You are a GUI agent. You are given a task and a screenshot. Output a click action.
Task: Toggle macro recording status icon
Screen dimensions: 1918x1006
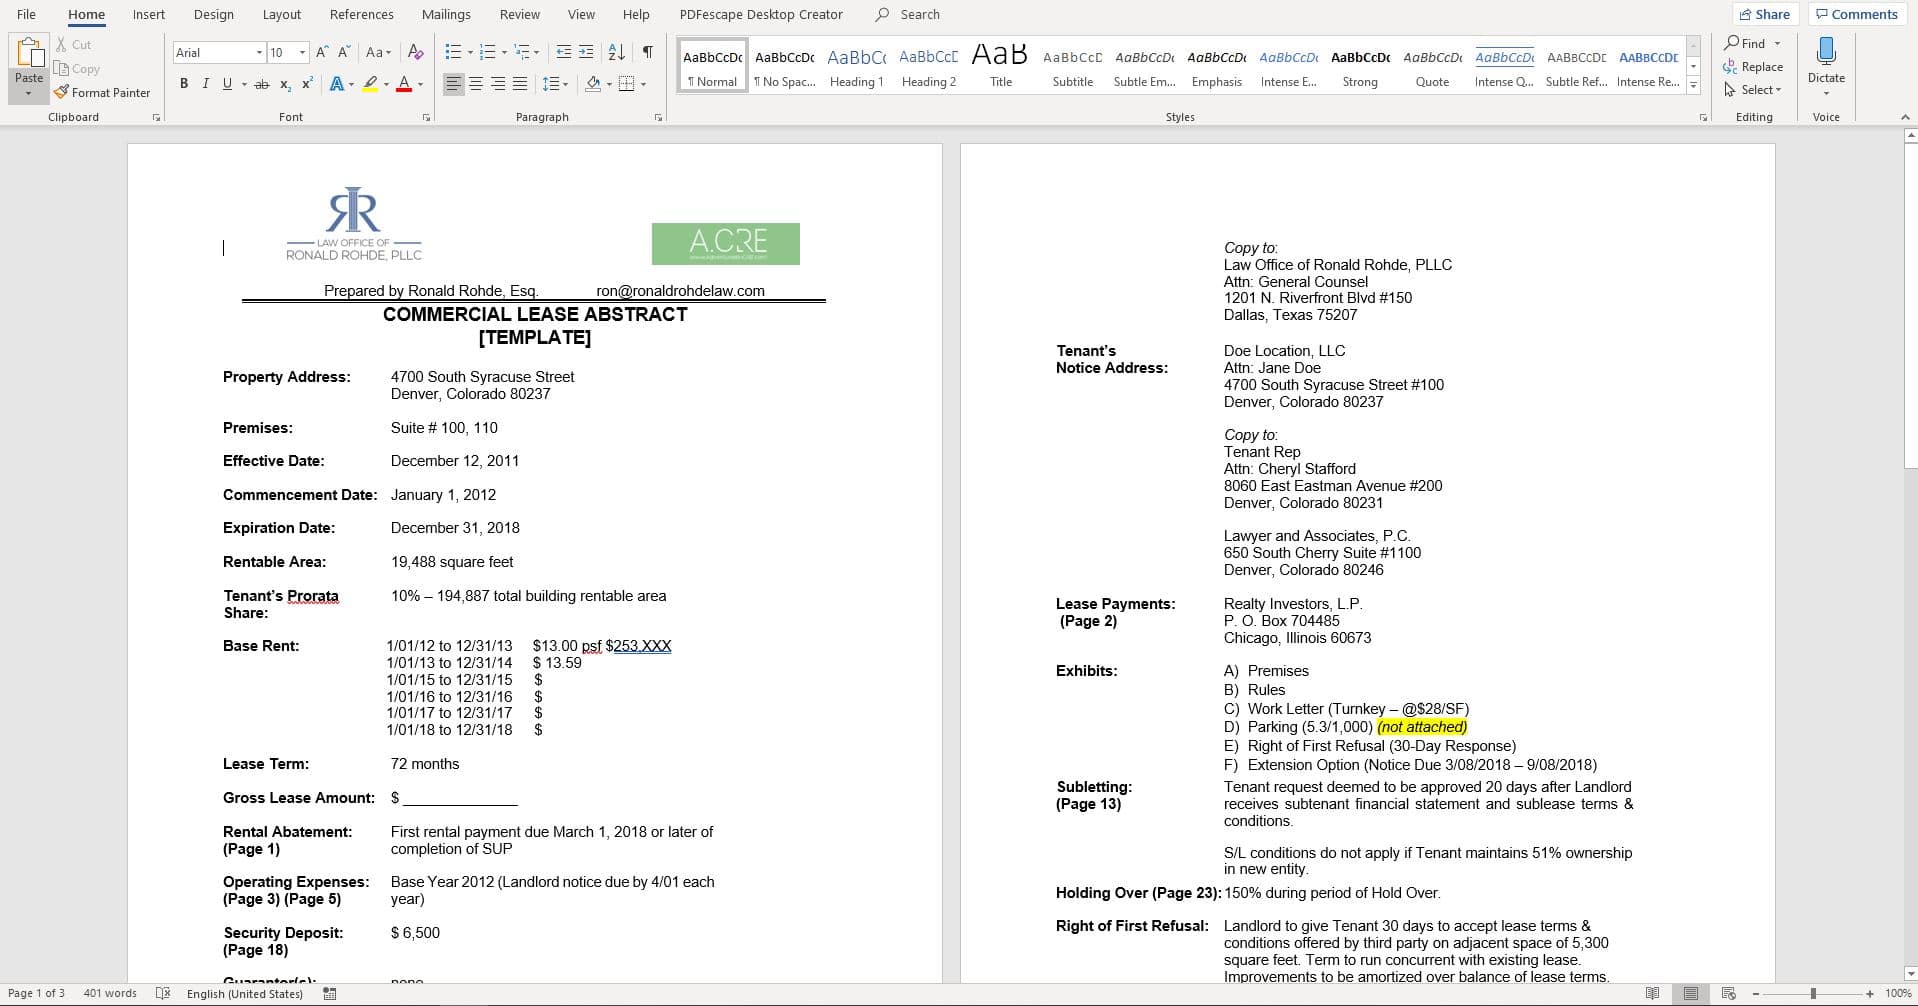pyautogui.click(x=330, y=993)
